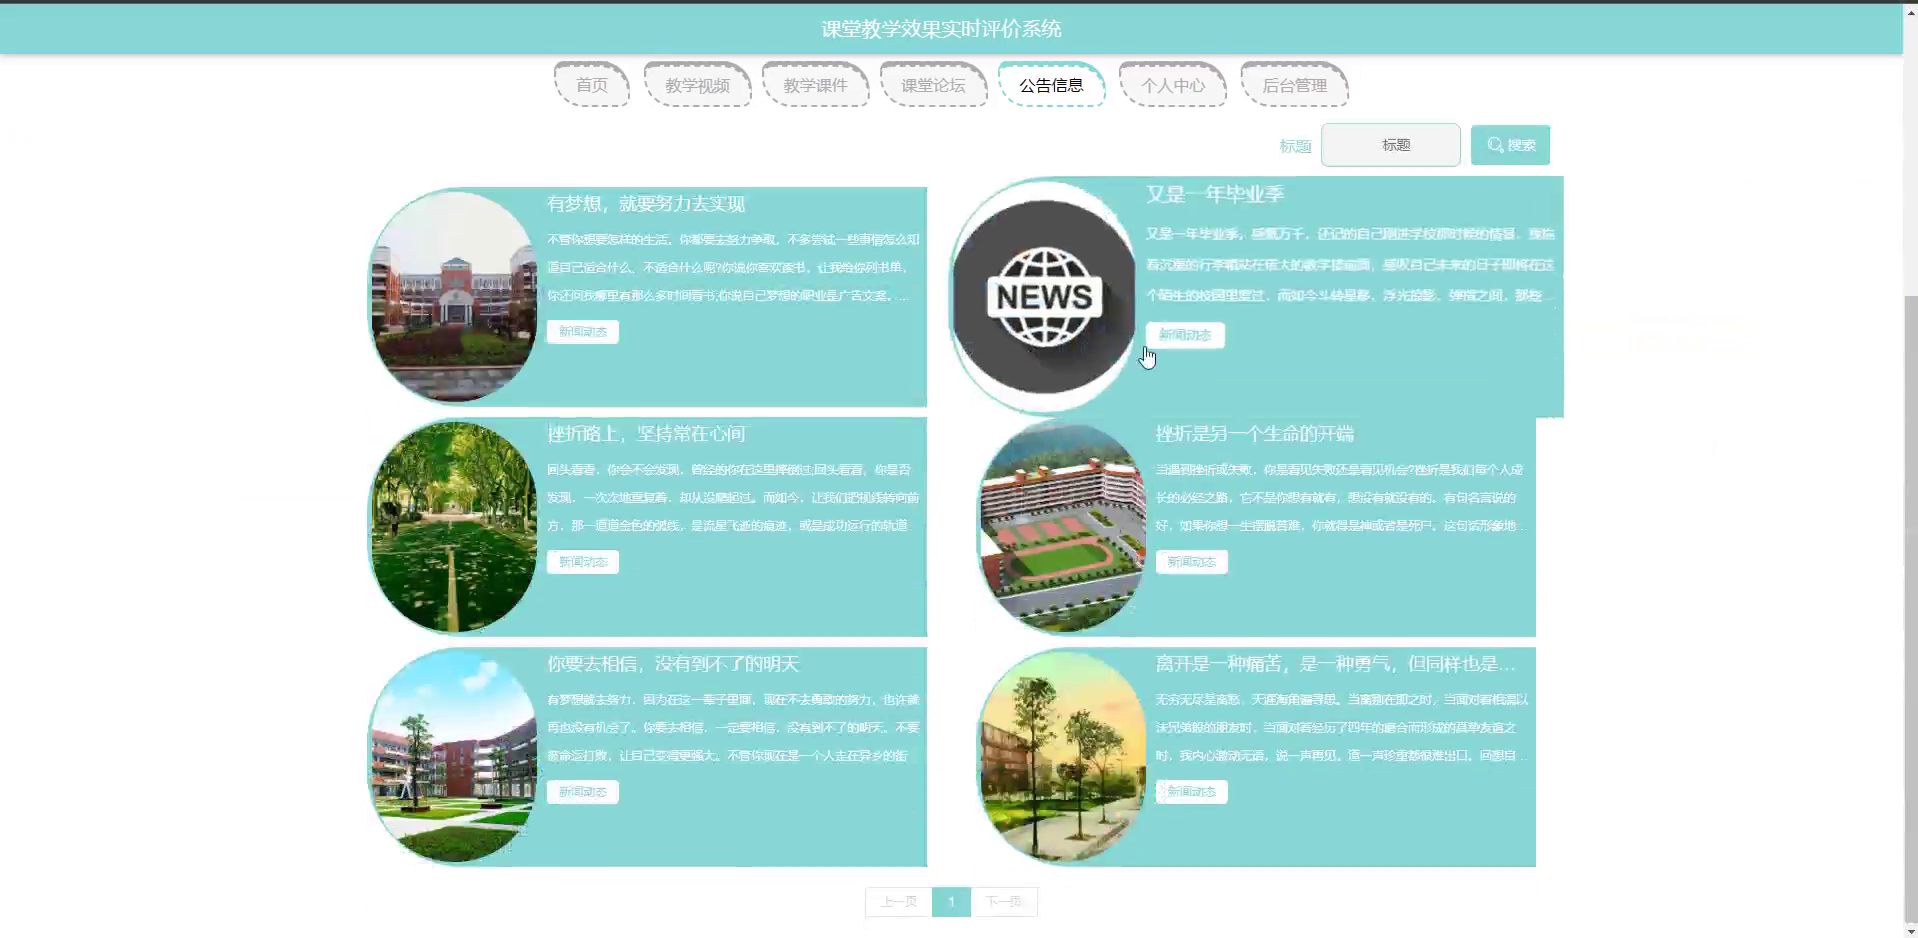Go to 后台管理 tab
The height and width of the screenshot is (938, 1918).
[x=1294, y=85]
